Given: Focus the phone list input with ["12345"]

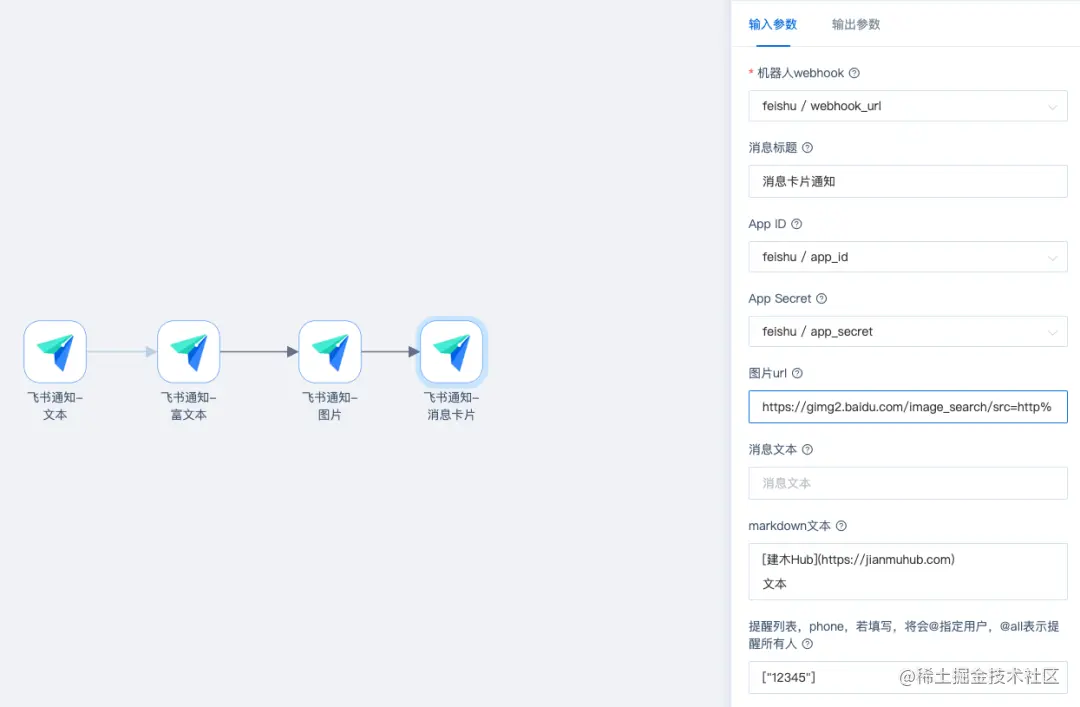Looking at the screenshot, I should tap(908, 677).
